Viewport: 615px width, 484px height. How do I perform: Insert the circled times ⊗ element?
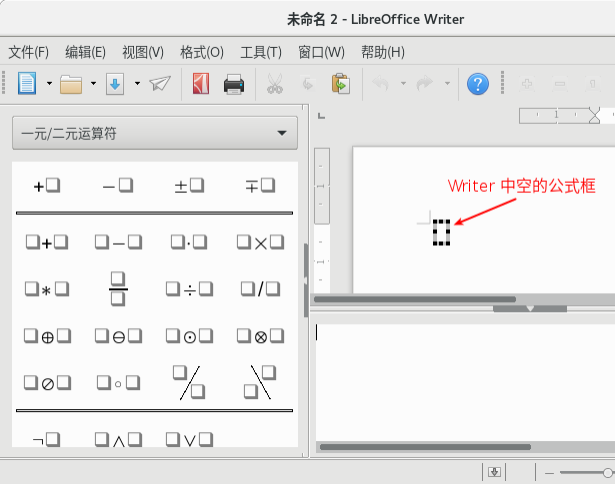260,337
